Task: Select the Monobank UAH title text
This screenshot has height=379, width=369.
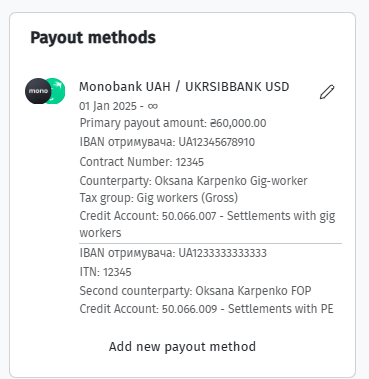Action: [125, 87]
